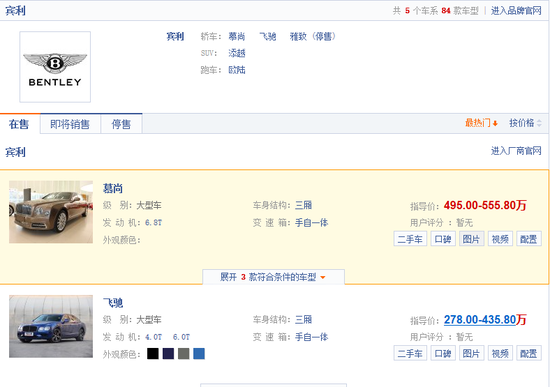Select the dark navy 飞驰 color swatch
Image resolution: width=550 pixels, height=387 pixels.
(168, 354)
